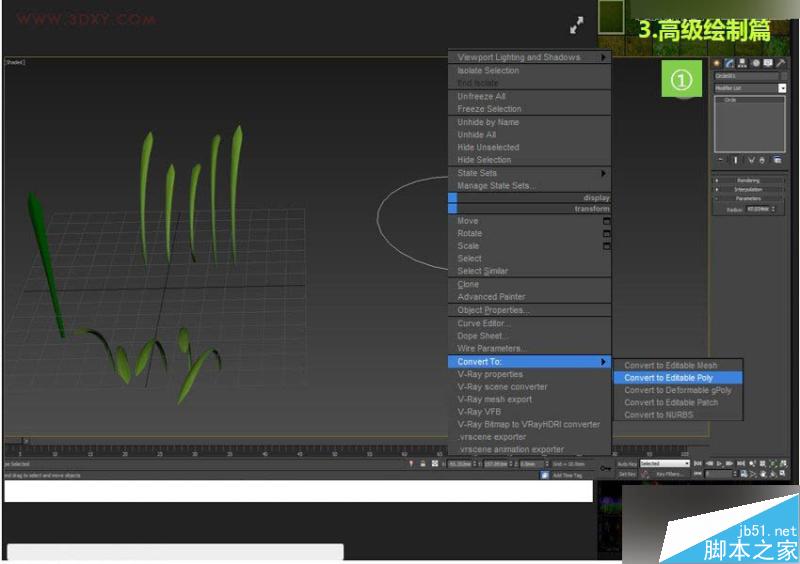Open the Motion command panel tab
This screenshot has height=564, width=800.
point(755,63)
